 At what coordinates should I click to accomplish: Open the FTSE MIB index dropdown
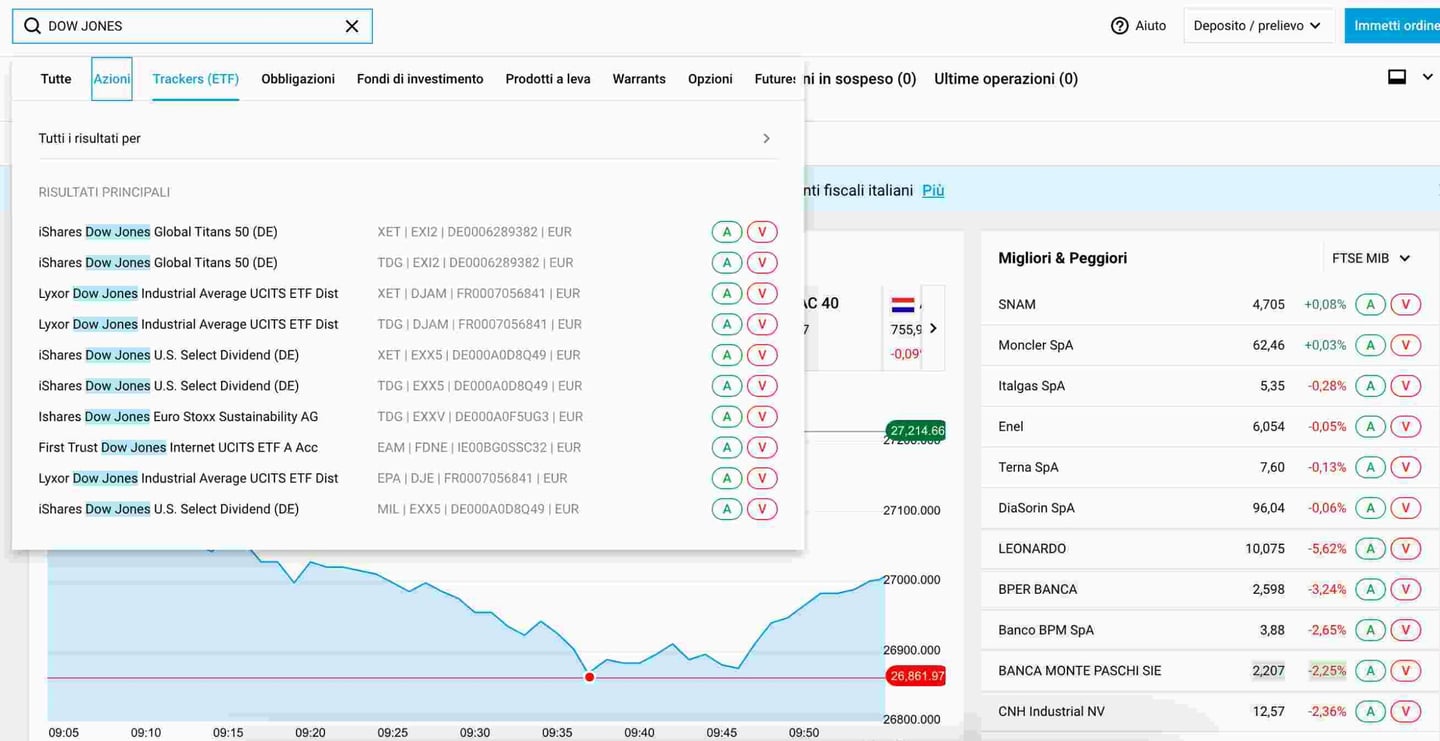click(x=1370, y=257)
